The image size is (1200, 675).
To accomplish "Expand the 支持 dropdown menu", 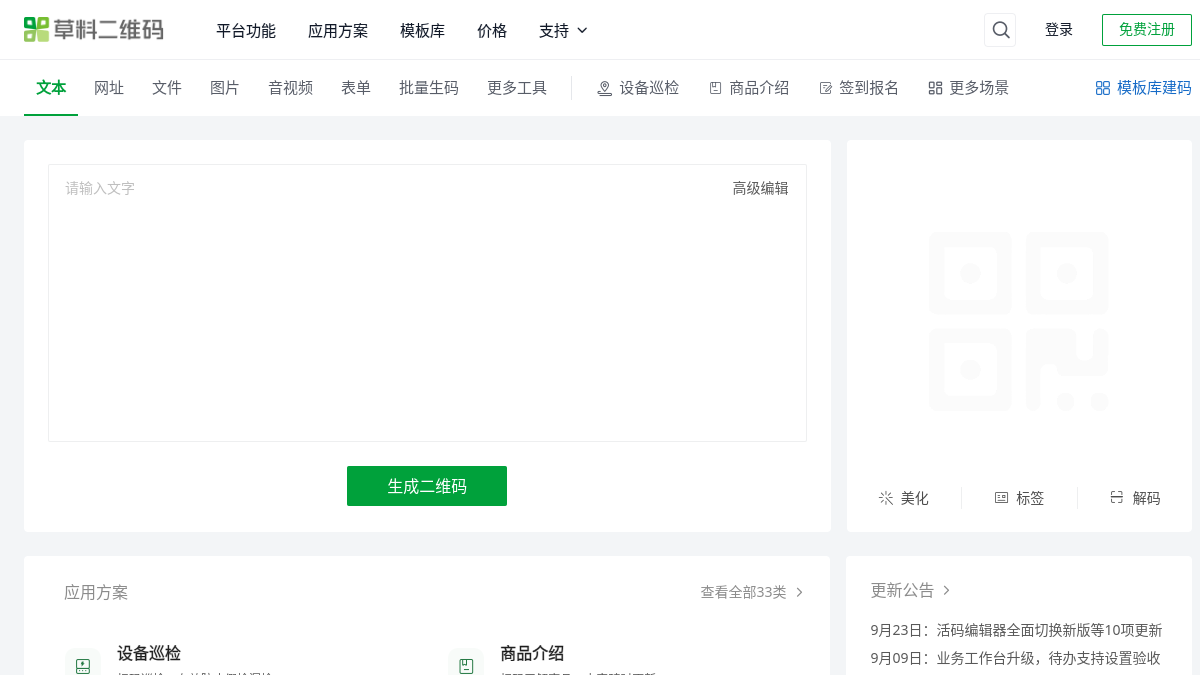I will pyautogui.click(x=563, y=31).
